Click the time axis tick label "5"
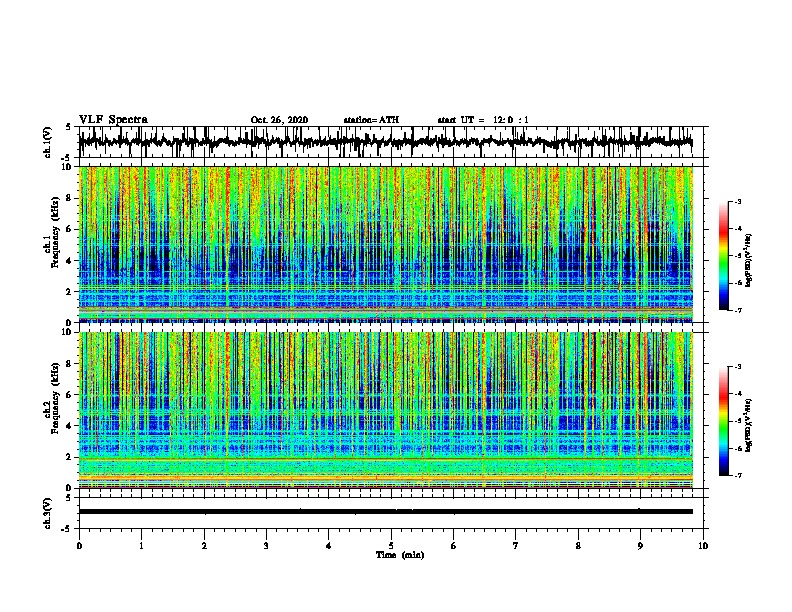The image size is (792, 612). 391,546
